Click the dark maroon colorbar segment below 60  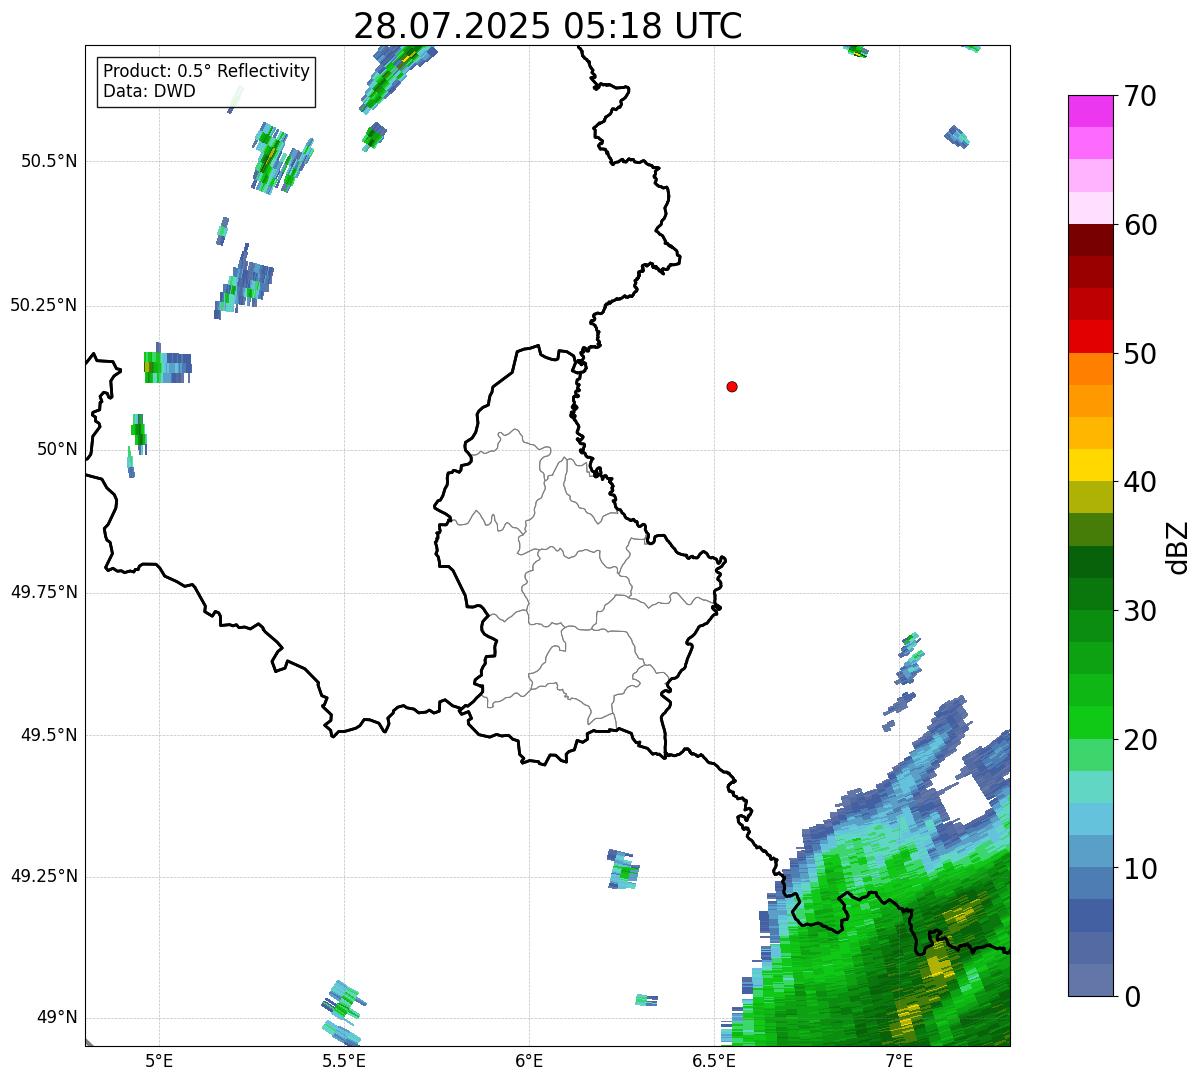[x=1090, y=240]
